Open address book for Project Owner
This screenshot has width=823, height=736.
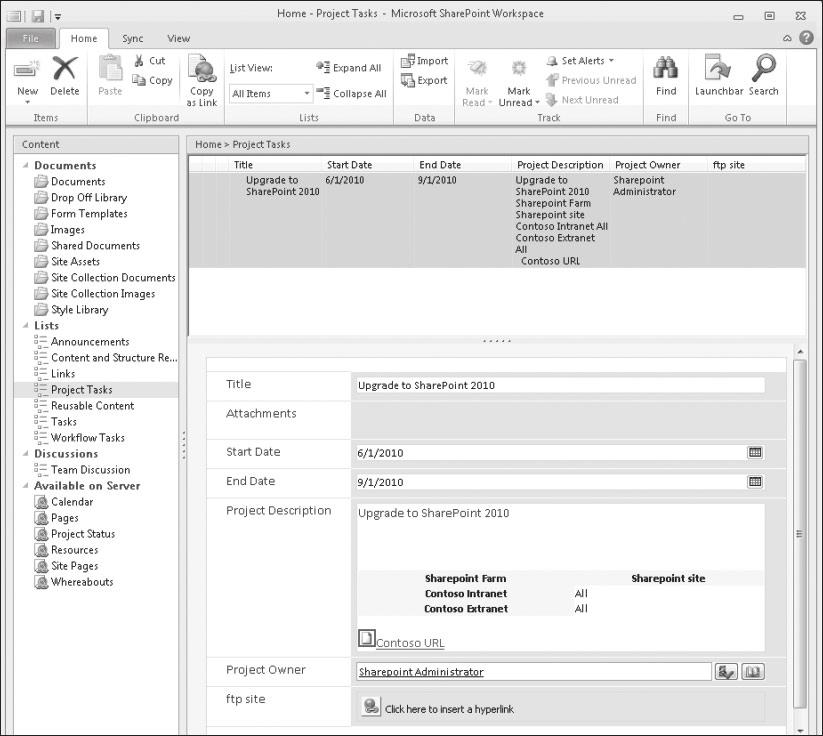[x=753, y=672]
